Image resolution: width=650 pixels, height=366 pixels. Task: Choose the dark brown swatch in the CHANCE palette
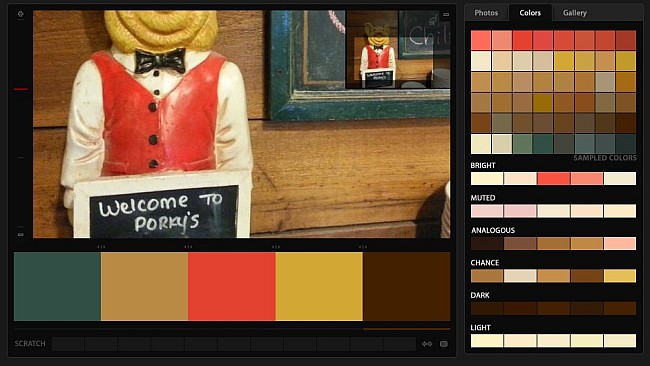(587, 276)
